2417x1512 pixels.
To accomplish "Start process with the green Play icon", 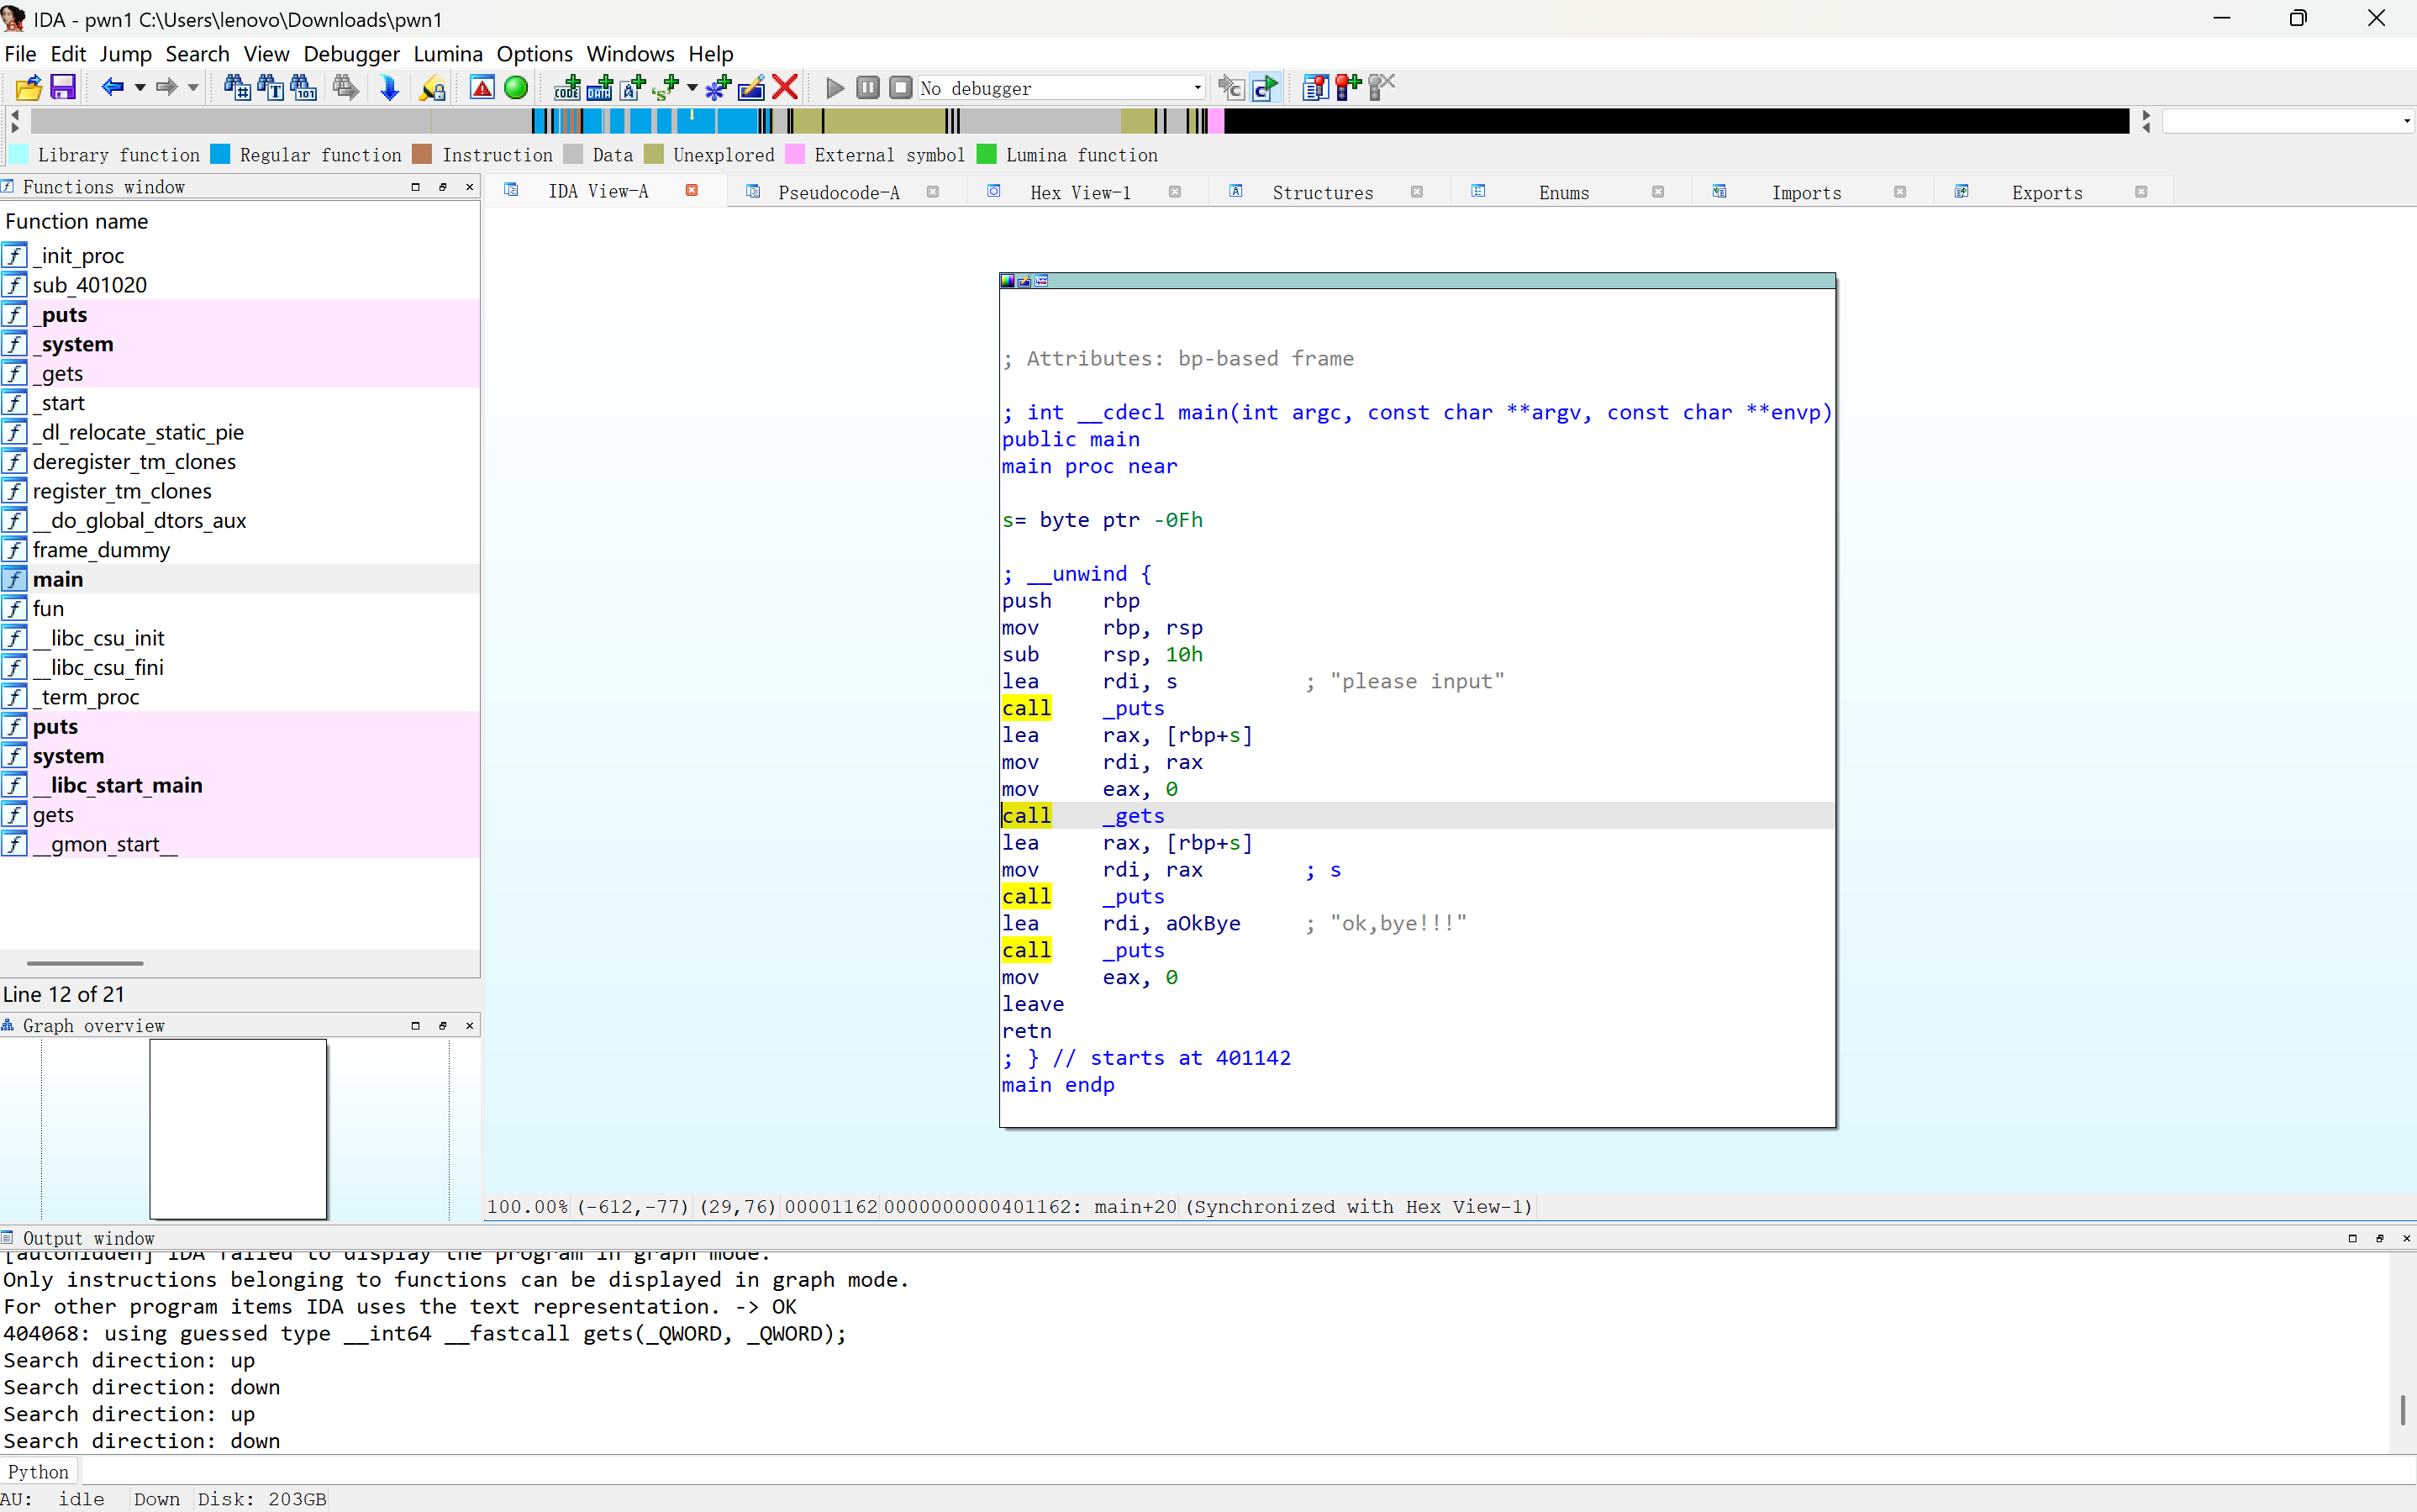I will pyautogui.click(x=835, y=88).
